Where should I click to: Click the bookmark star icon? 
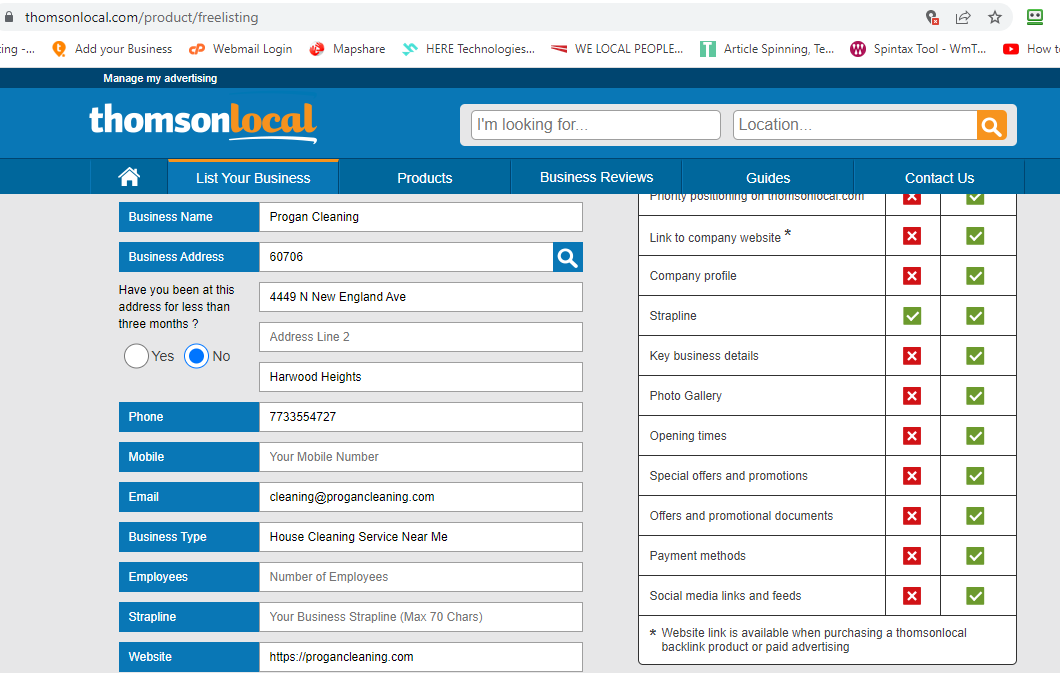(994, 18)
